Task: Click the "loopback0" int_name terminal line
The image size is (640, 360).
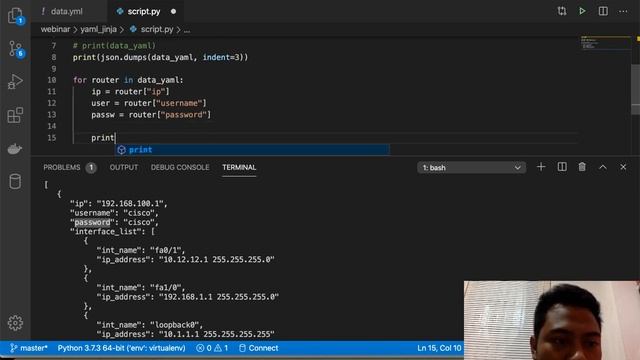Action: click(149, 325)
